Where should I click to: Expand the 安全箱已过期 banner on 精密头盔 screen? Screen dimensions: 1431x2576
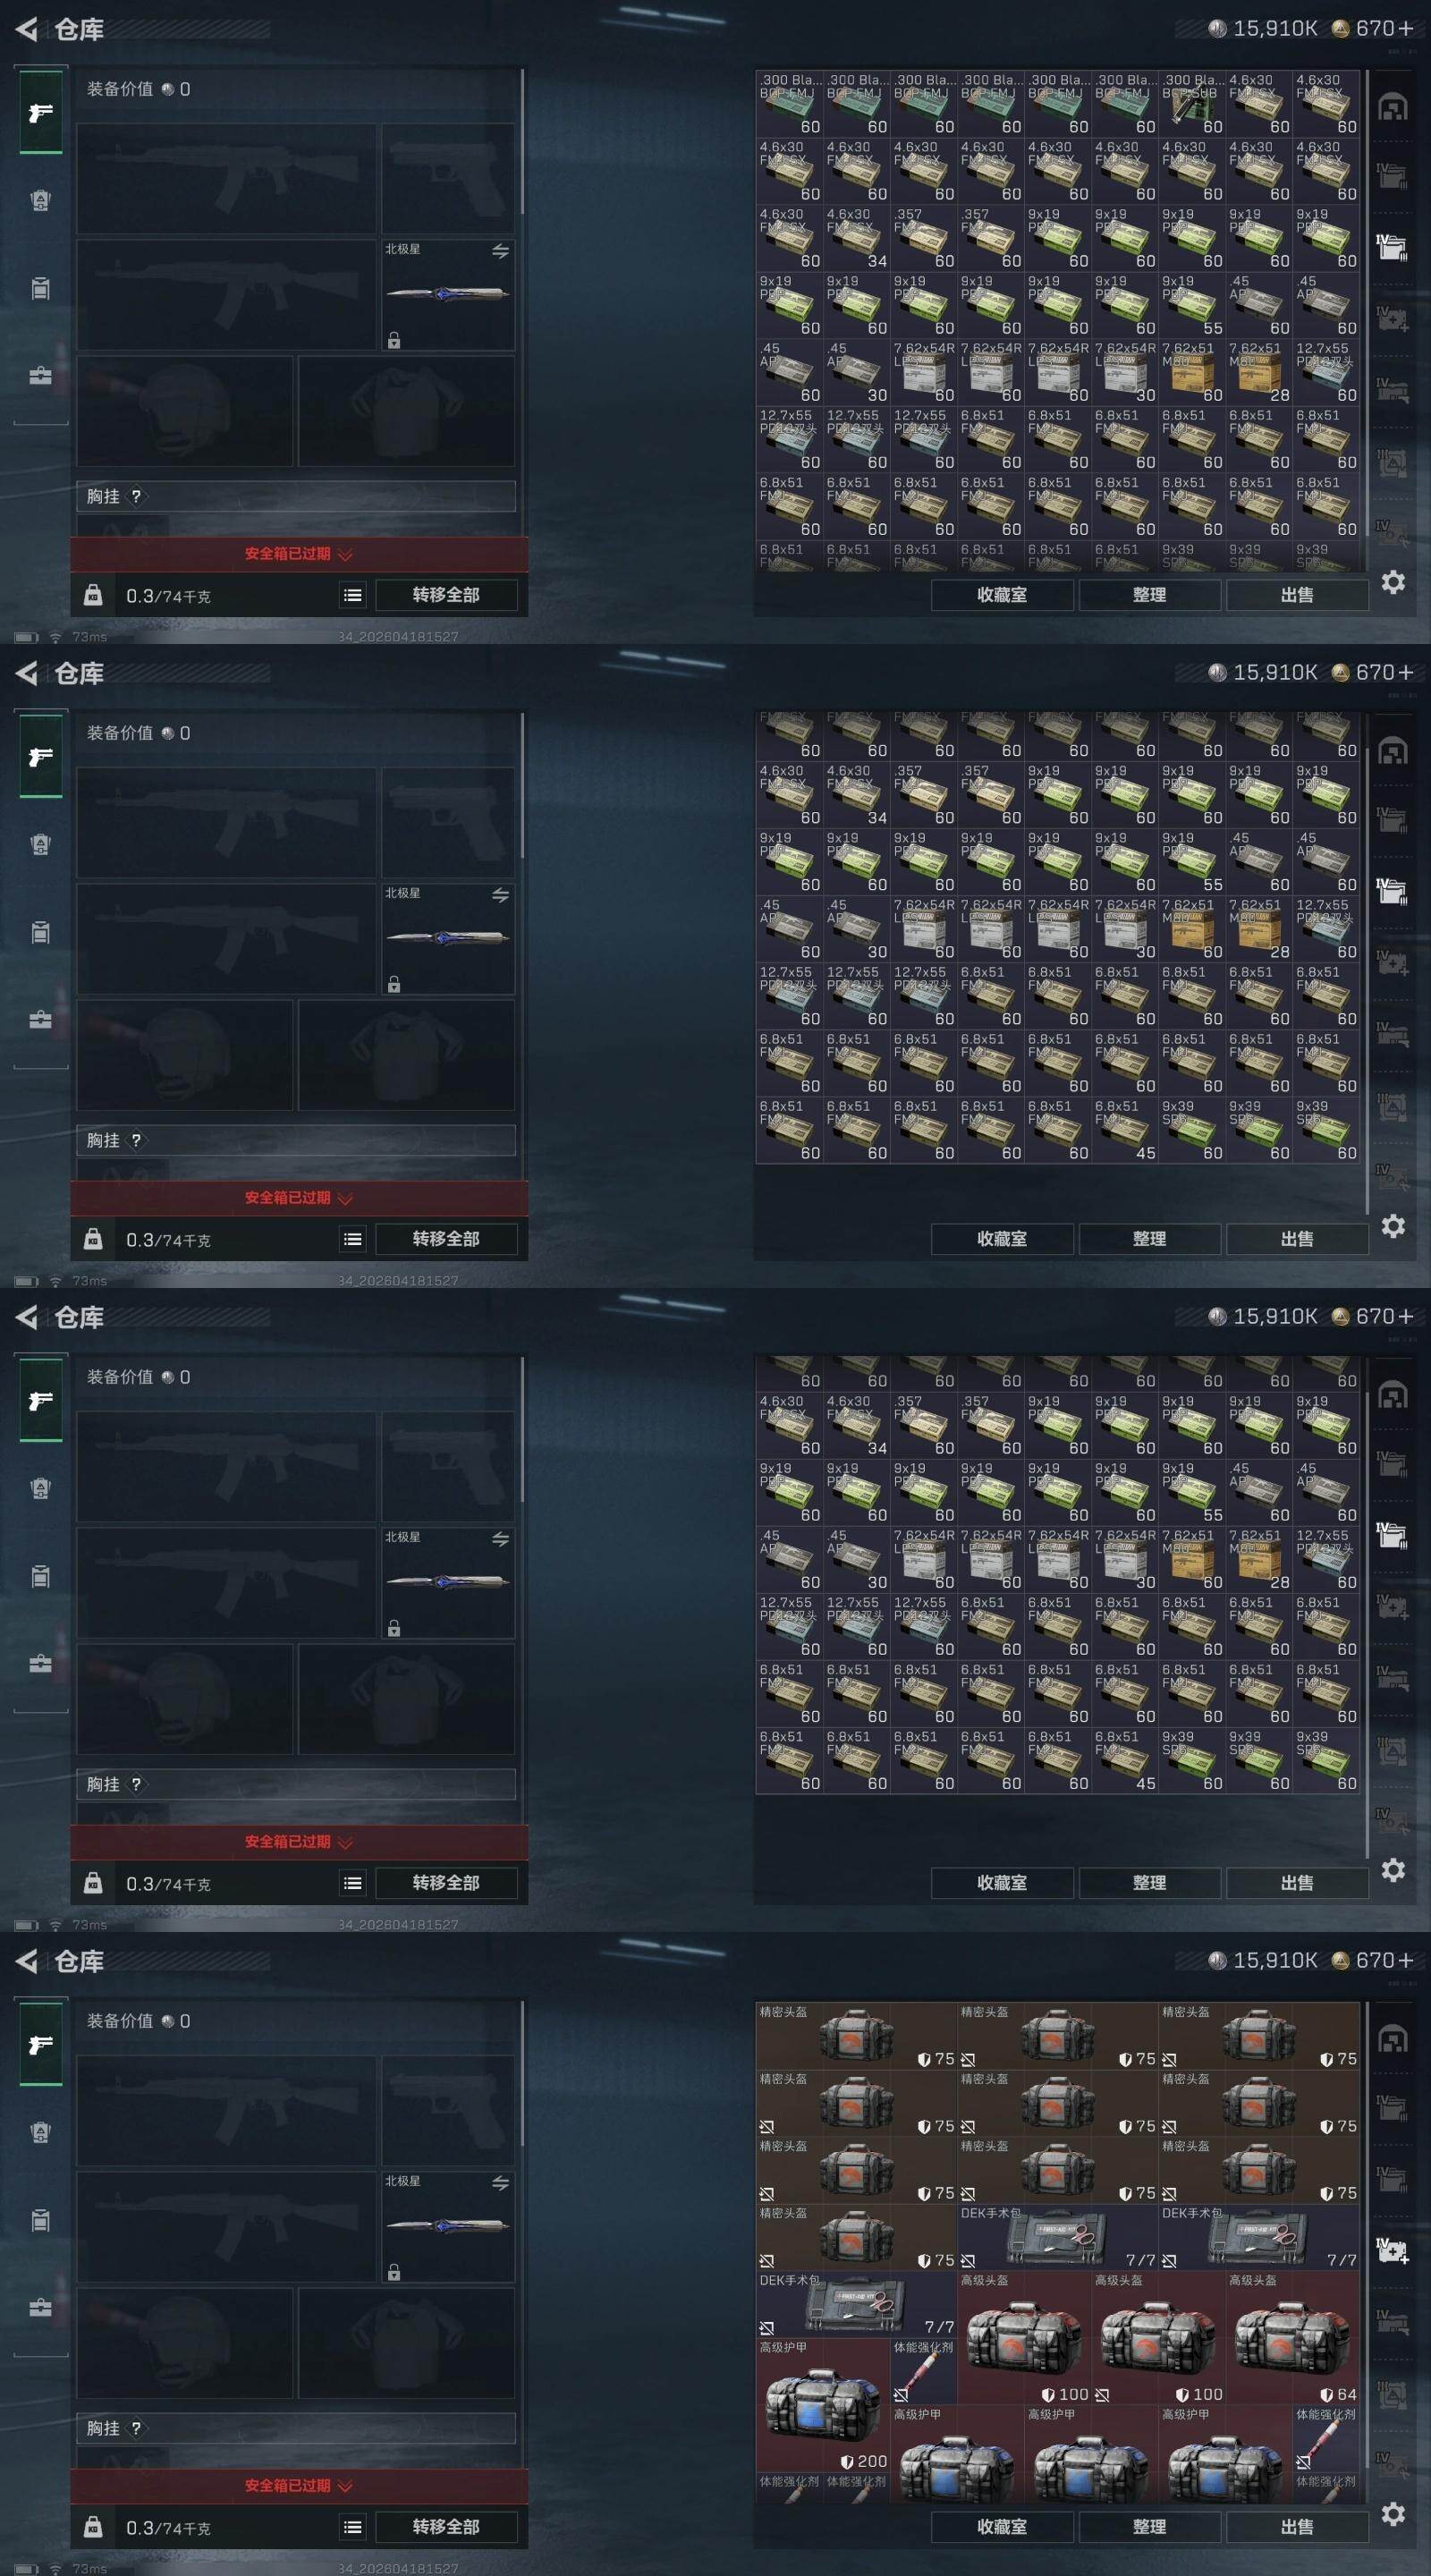coord(299,2485)
